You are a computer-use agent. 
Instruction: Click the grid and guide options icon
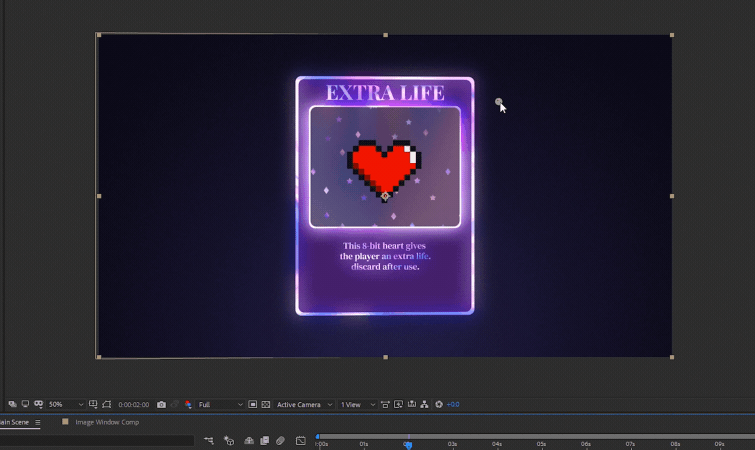[93, 405]
